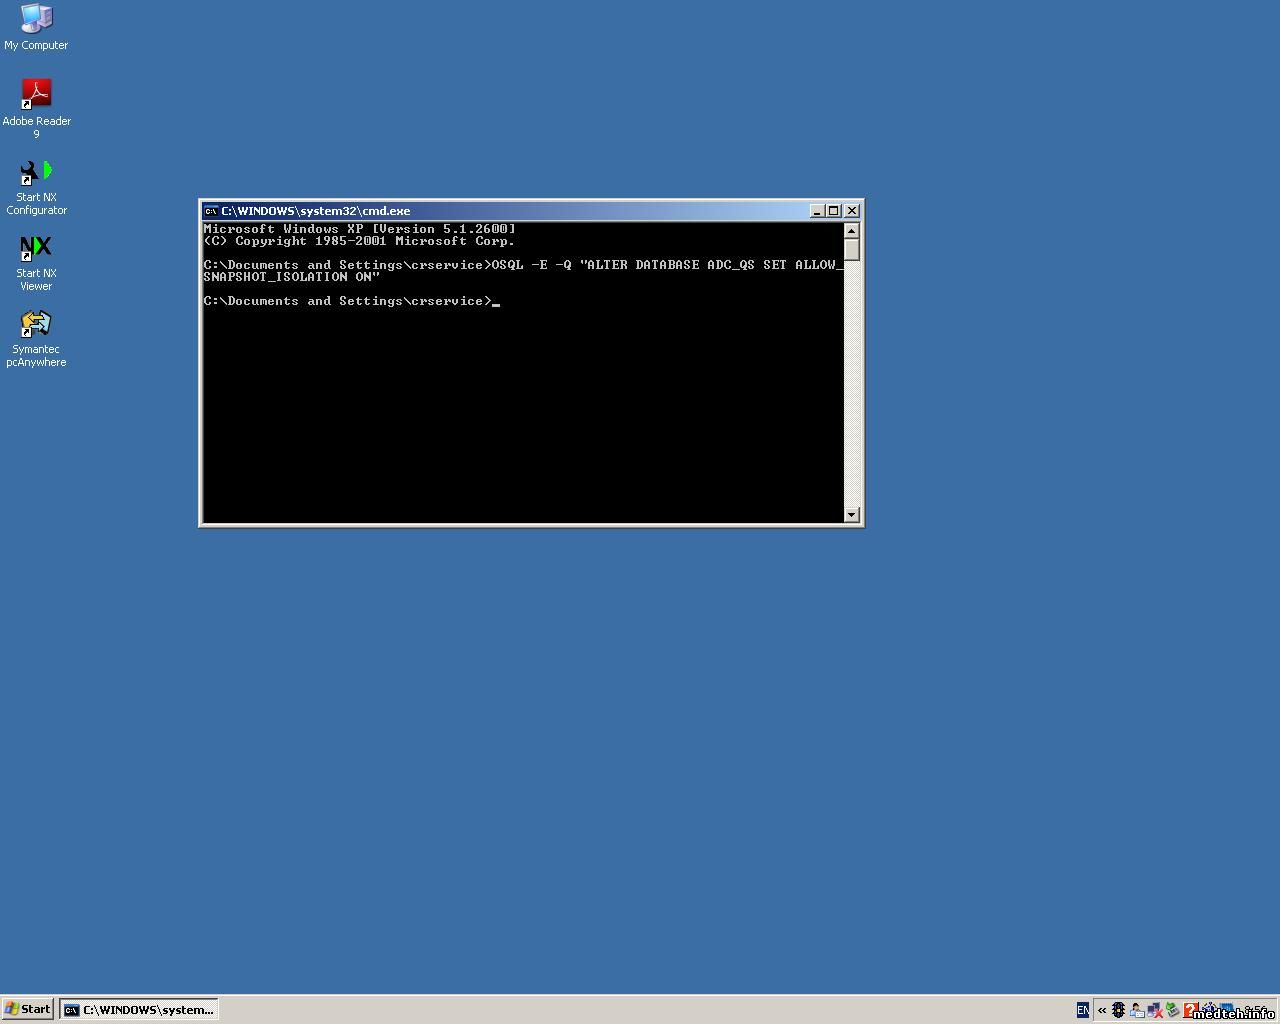Click the cmd.exe title bar system icon

click(211, 211)
